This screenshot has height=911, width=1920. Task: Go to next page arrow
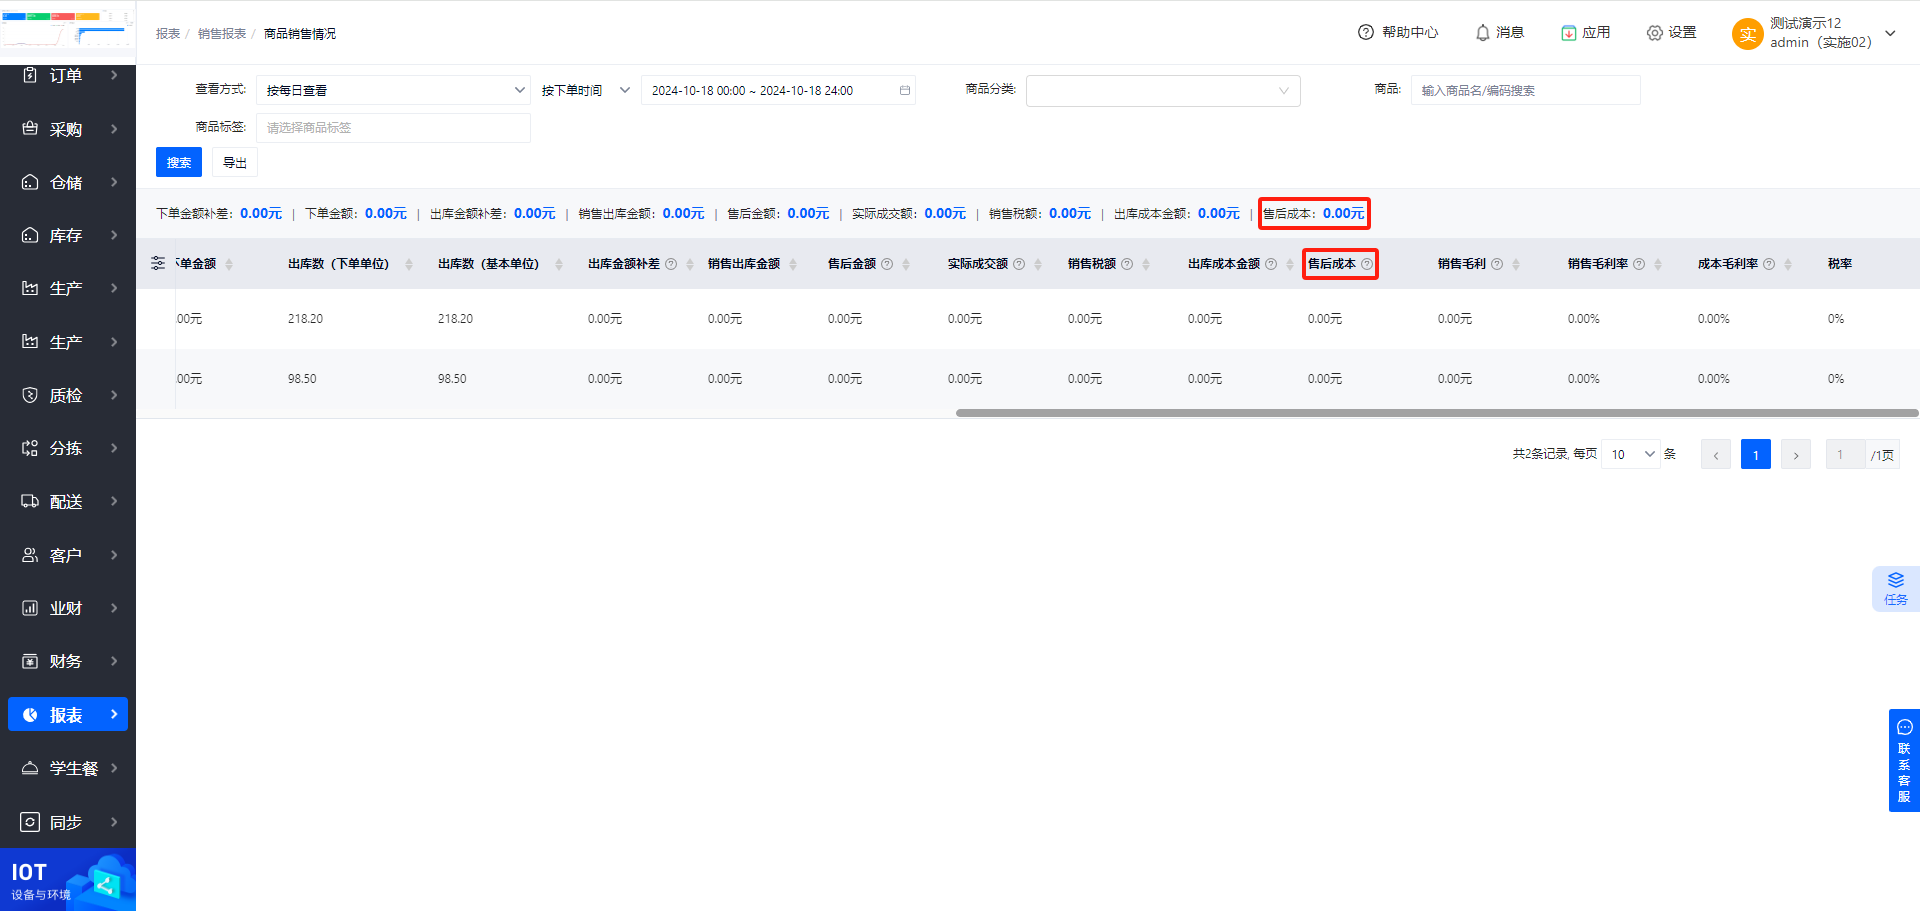(1796, 455)
